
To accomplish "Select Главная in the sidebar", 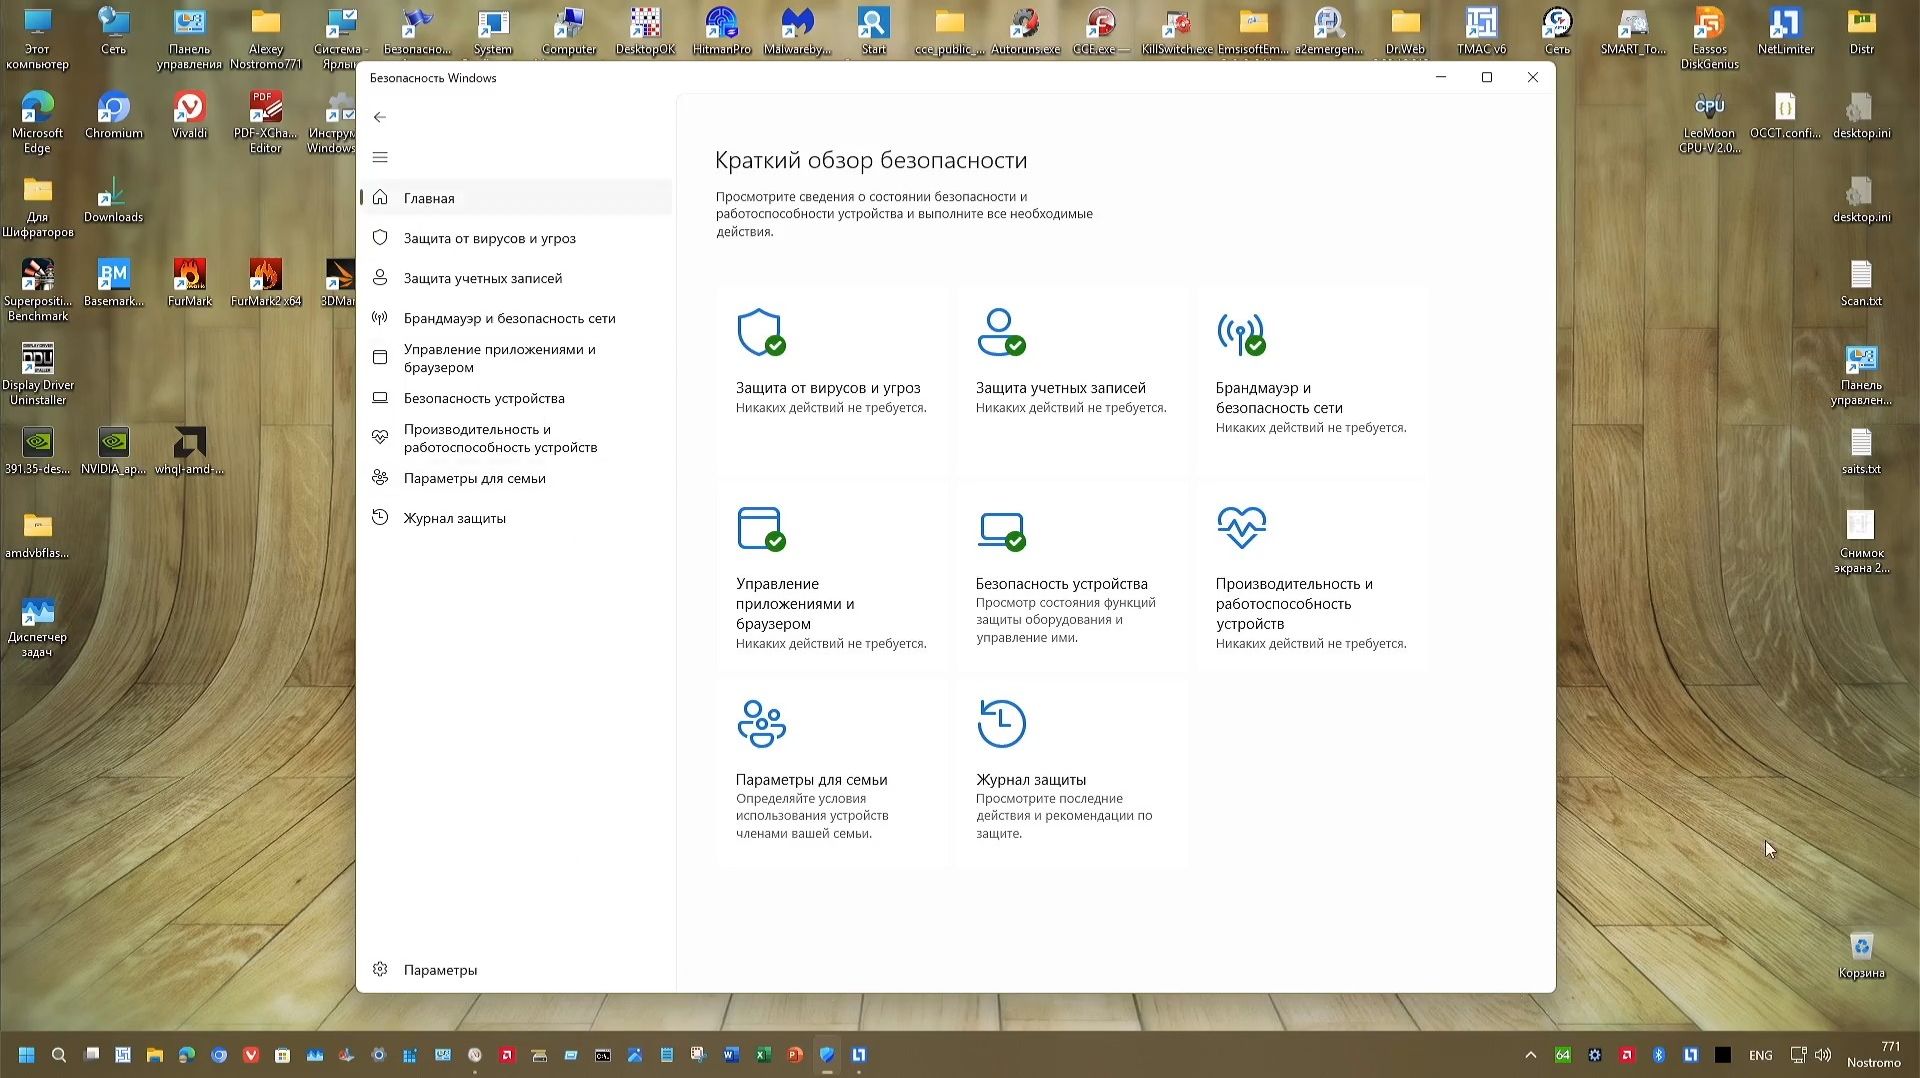I will tap(516, 198).
